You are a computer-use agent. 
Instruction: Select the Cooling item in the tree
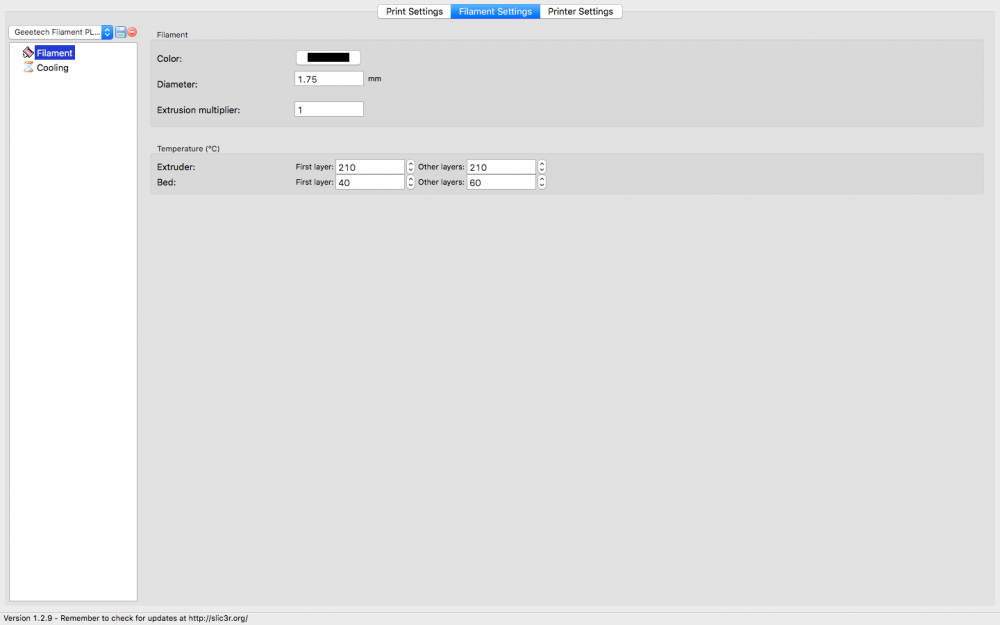52,68
